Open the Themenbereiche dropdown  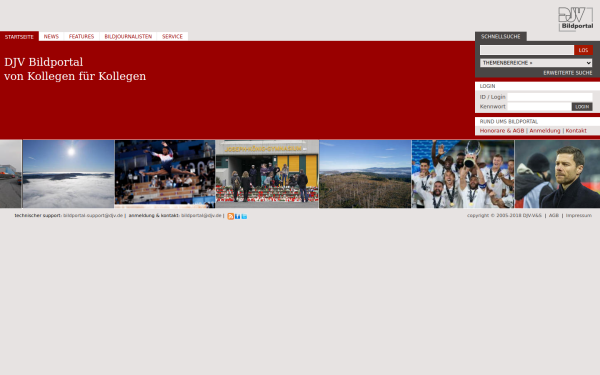[x=536, y=63]
